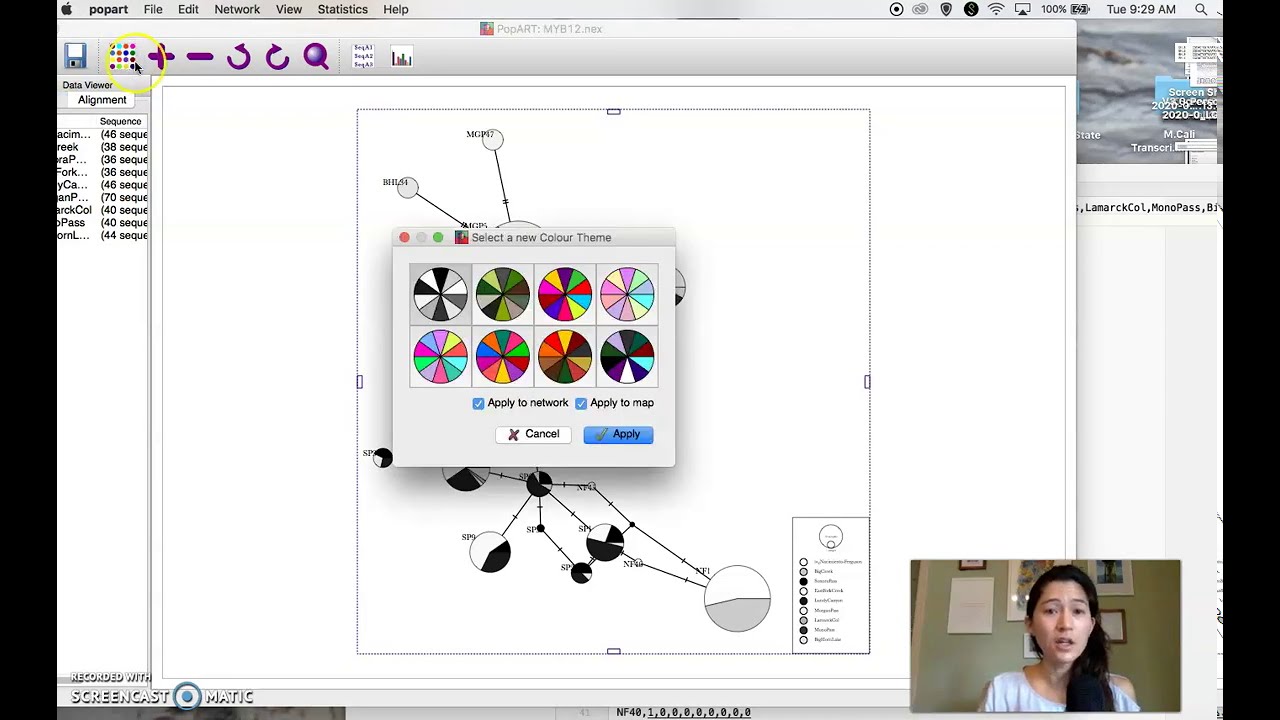Open the View menu
1280x720 pixels.
click(x=289, y=9)
